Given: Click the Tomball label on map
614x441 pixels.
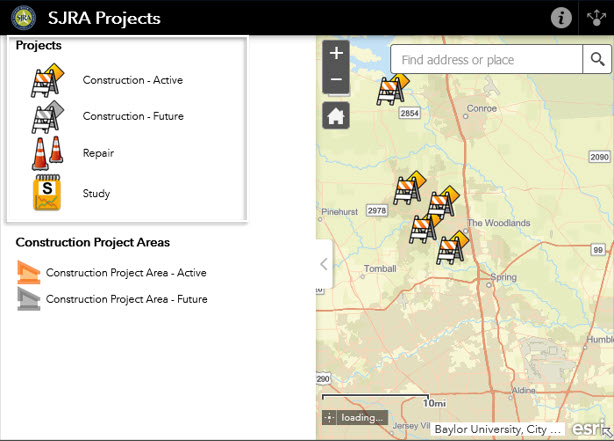Looking at the screenshot, I should point(380,269).
